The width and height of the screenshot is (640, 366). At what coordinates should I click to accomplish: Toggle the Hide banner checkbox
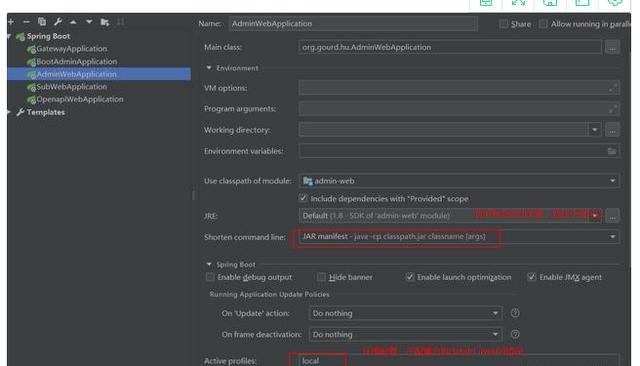click(321, 277)
